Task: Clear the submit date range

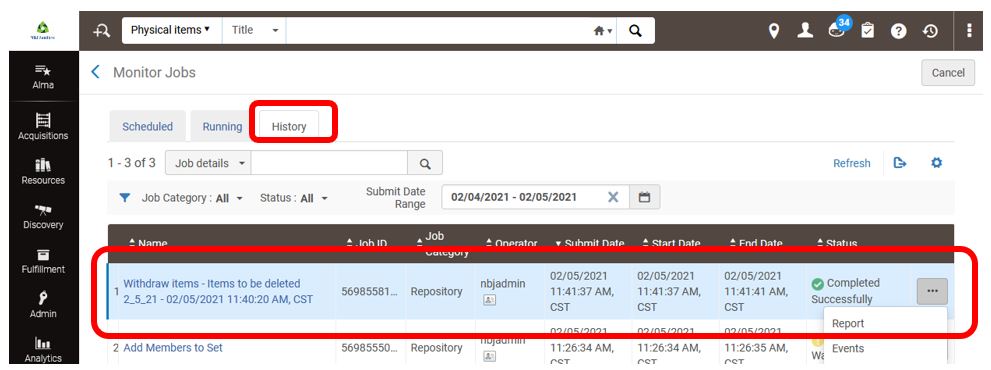Action: [x=613, y=197]
